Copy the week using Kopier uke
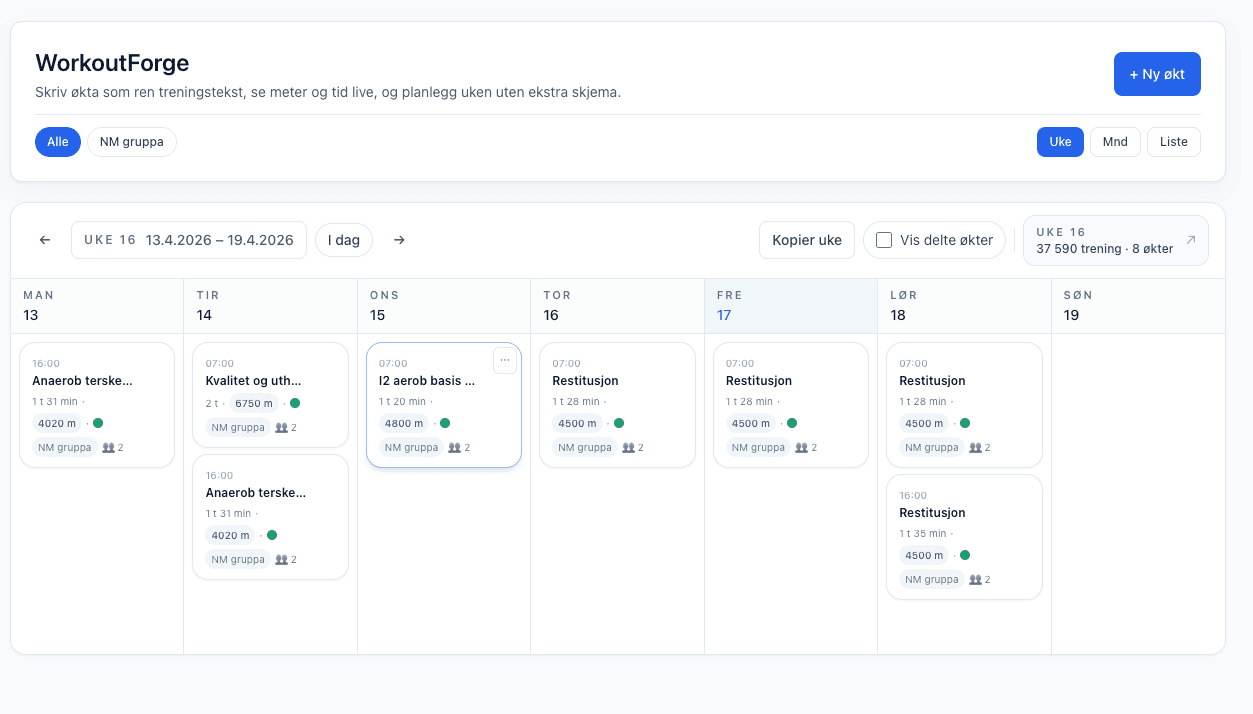 (x=806, y=240)
